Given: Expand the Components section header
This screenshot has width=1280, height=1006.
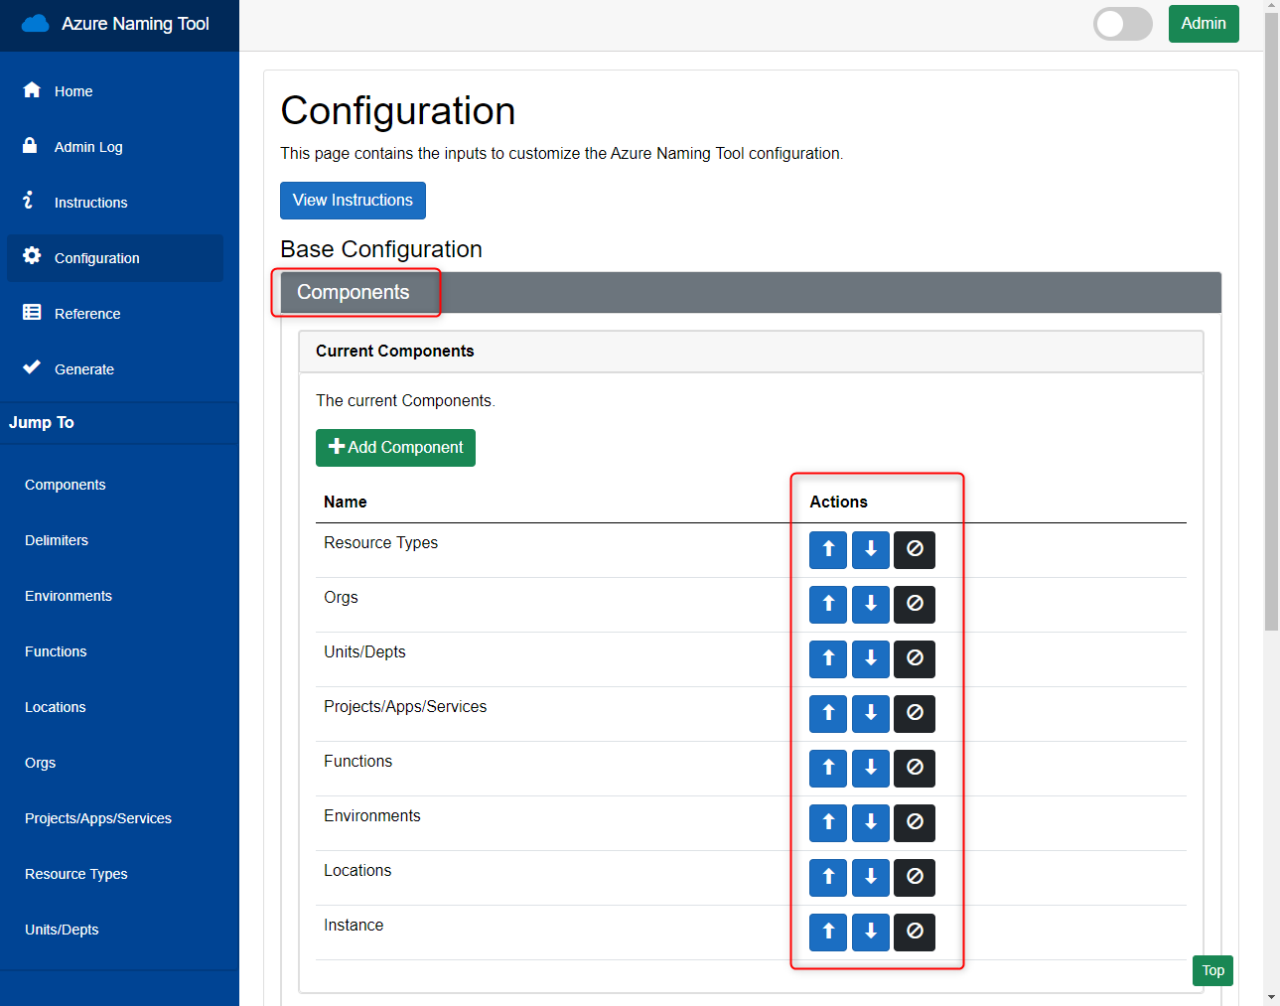Looking at the screenshot, I should pyautogui.click(x=355, y=292).
